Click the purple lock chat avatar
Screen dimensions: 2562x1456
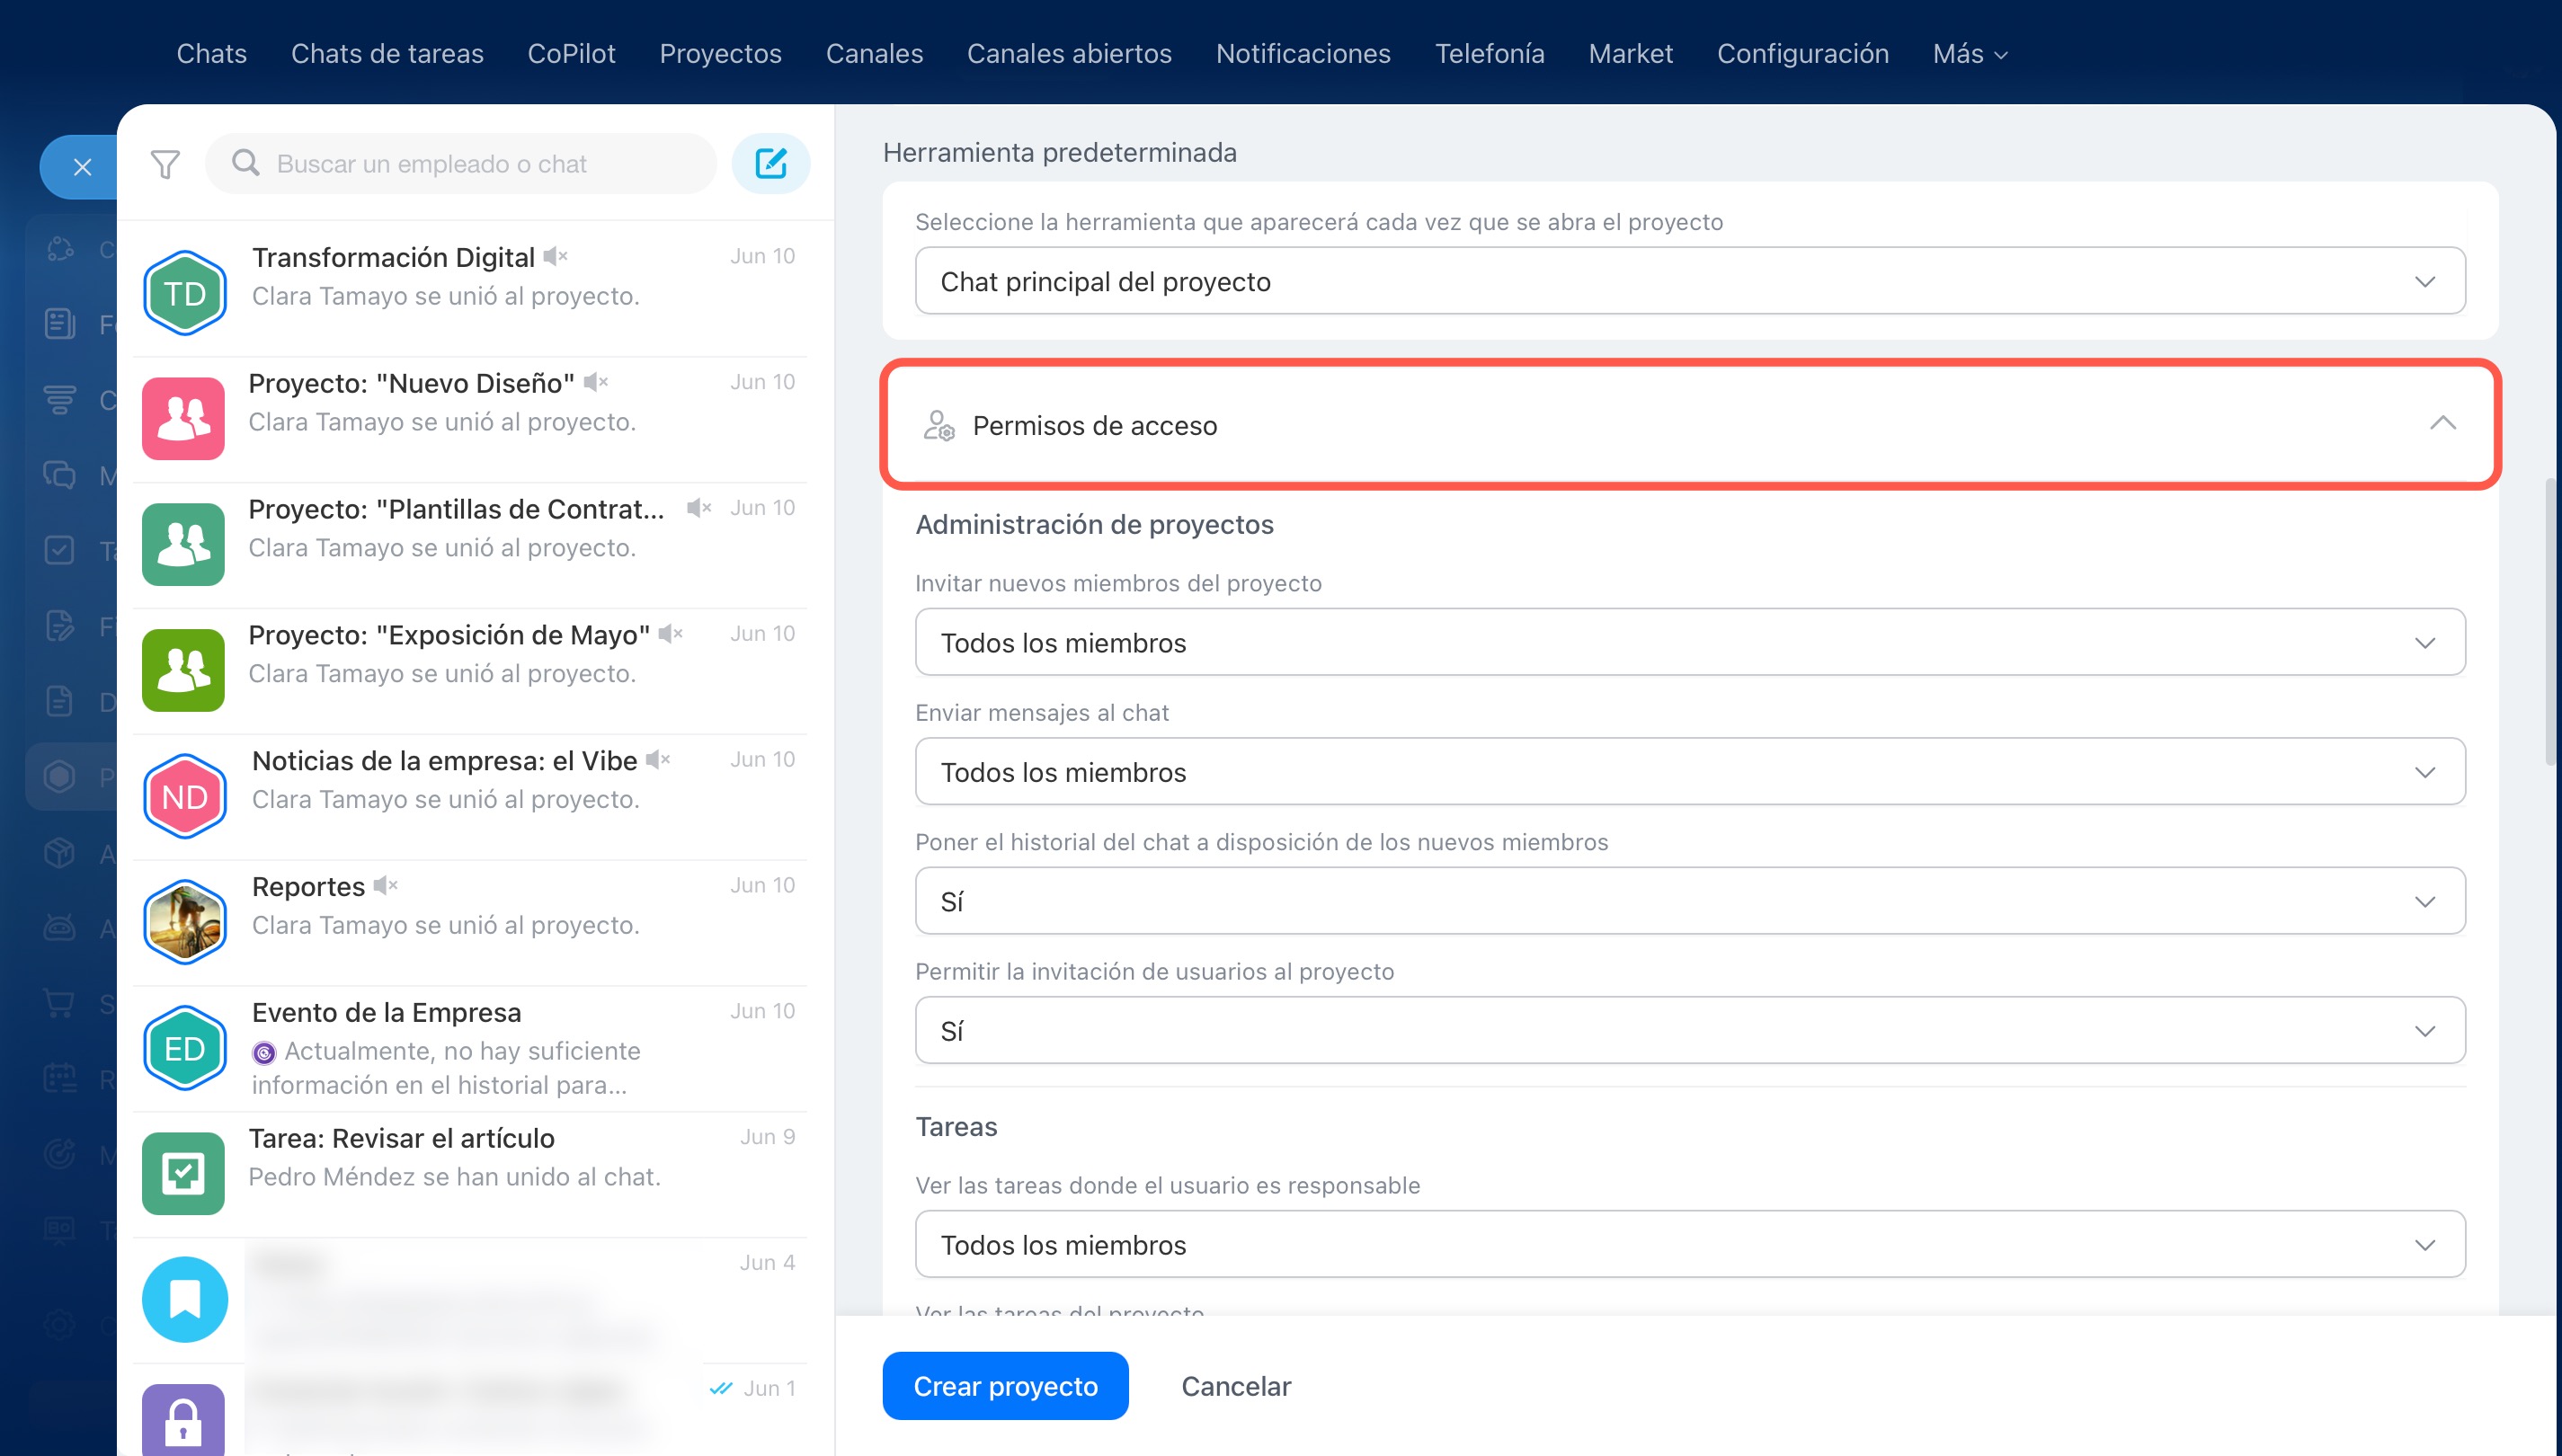tap(183, 1420)
